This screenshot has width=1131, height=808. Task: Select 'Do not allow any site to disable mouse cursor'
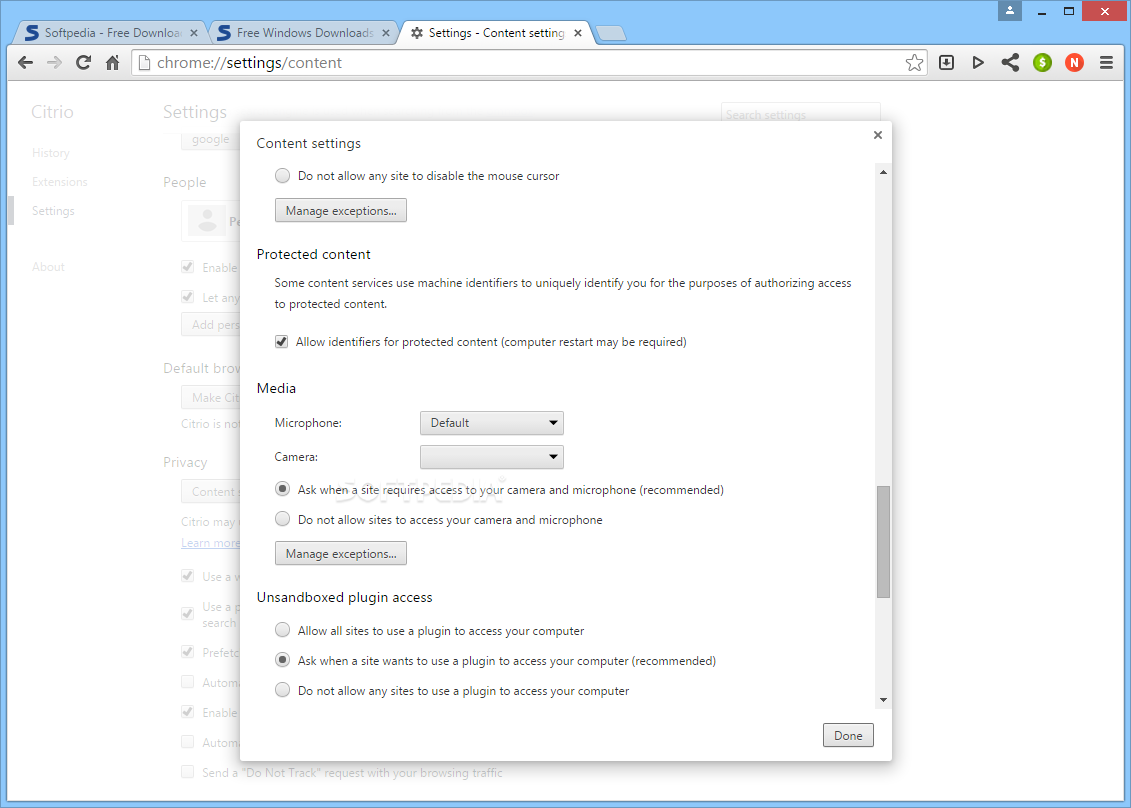(x=283, y=175)
